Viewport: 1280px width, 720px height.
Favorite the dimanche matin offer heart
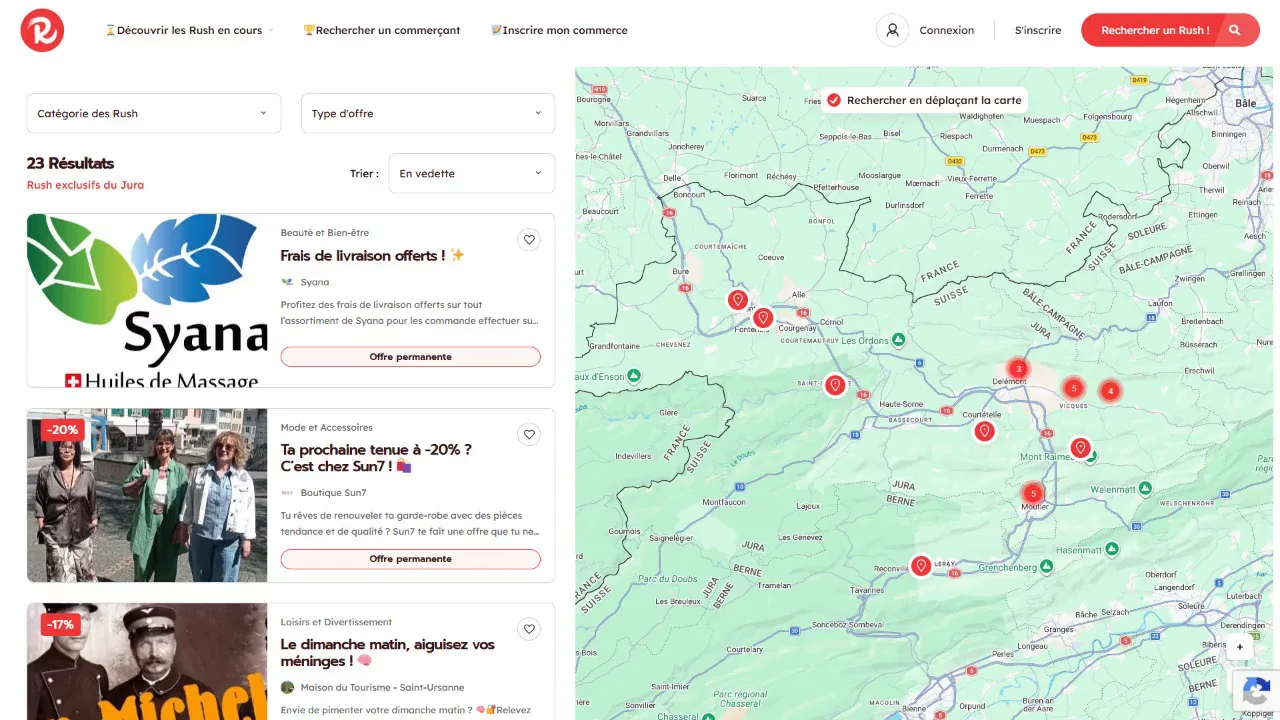click(529, 629)
